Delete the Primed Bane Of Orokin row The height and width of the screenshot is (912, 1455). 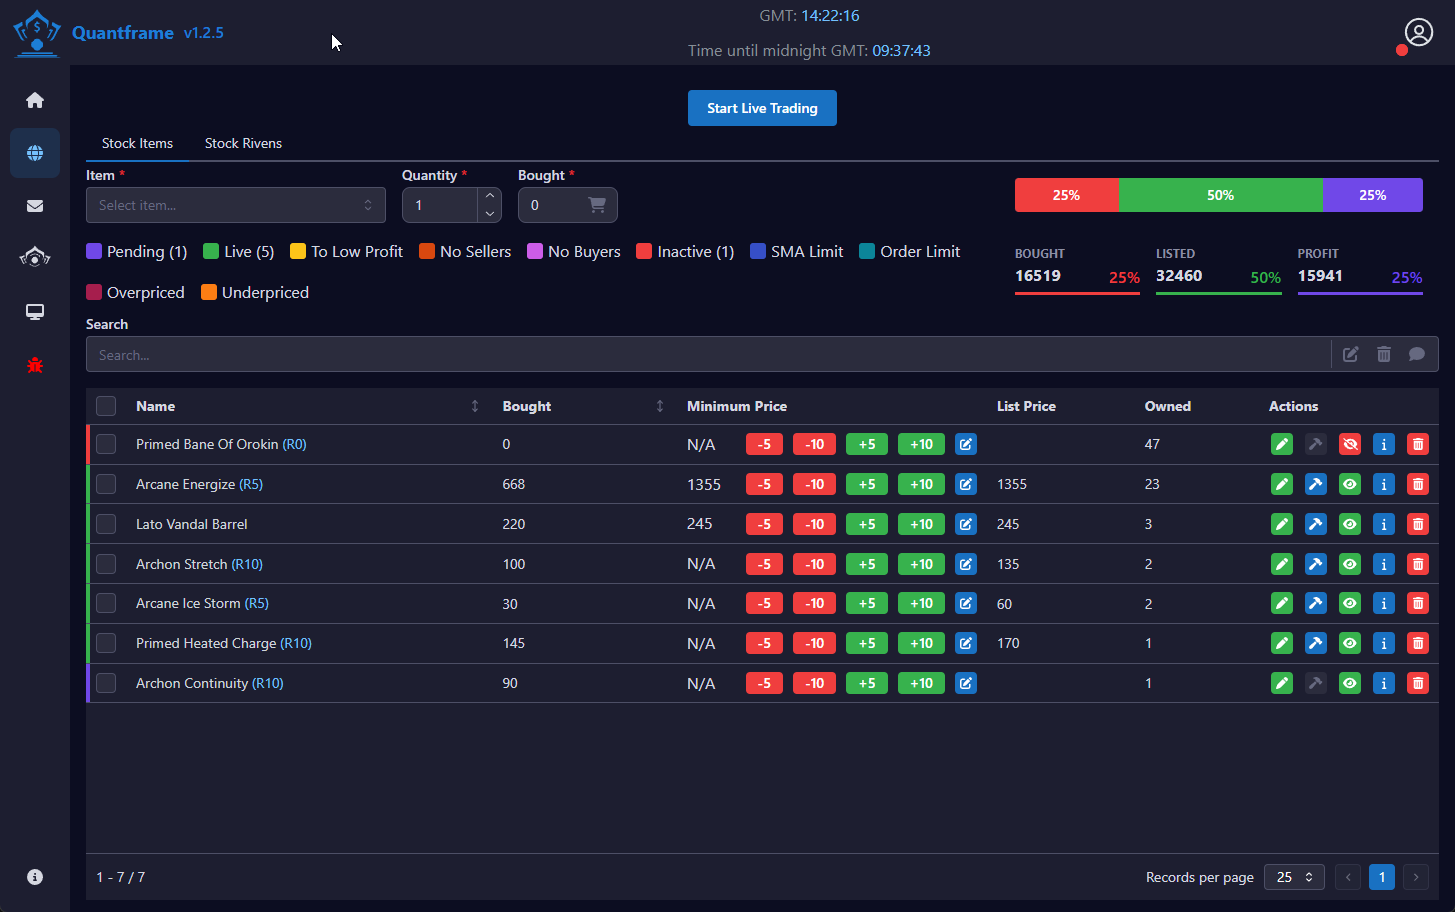coord(1418,444)
